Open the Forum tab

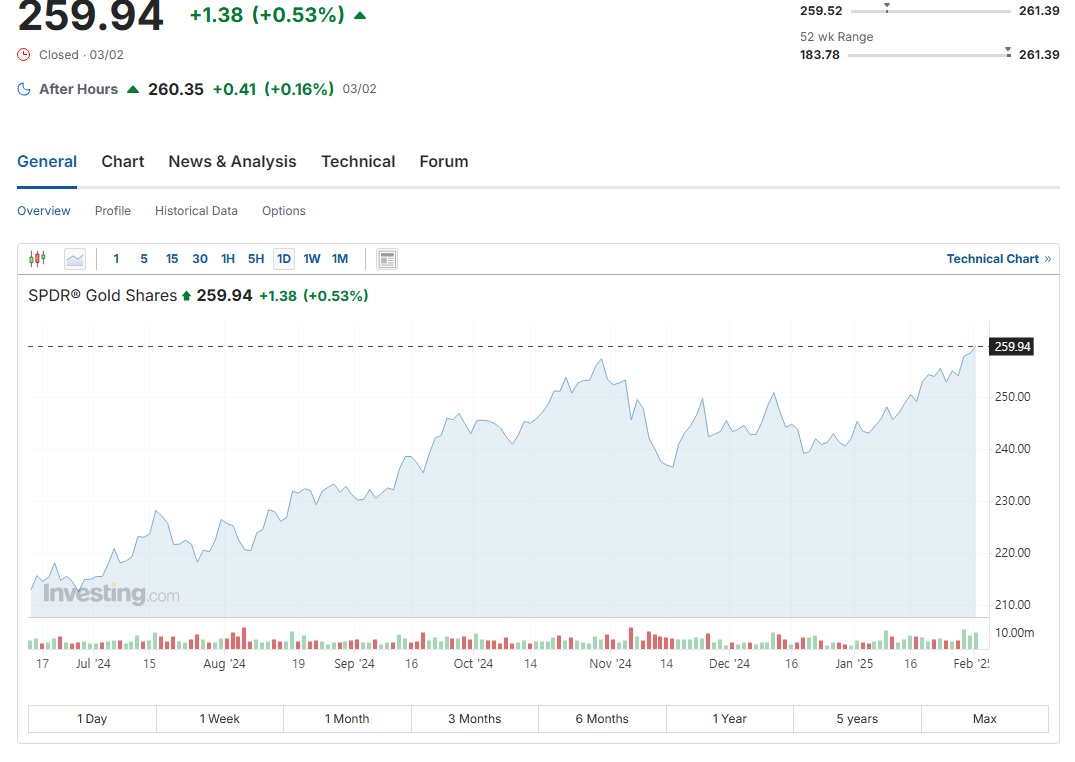pyautogui.click(x=444, y=162)
